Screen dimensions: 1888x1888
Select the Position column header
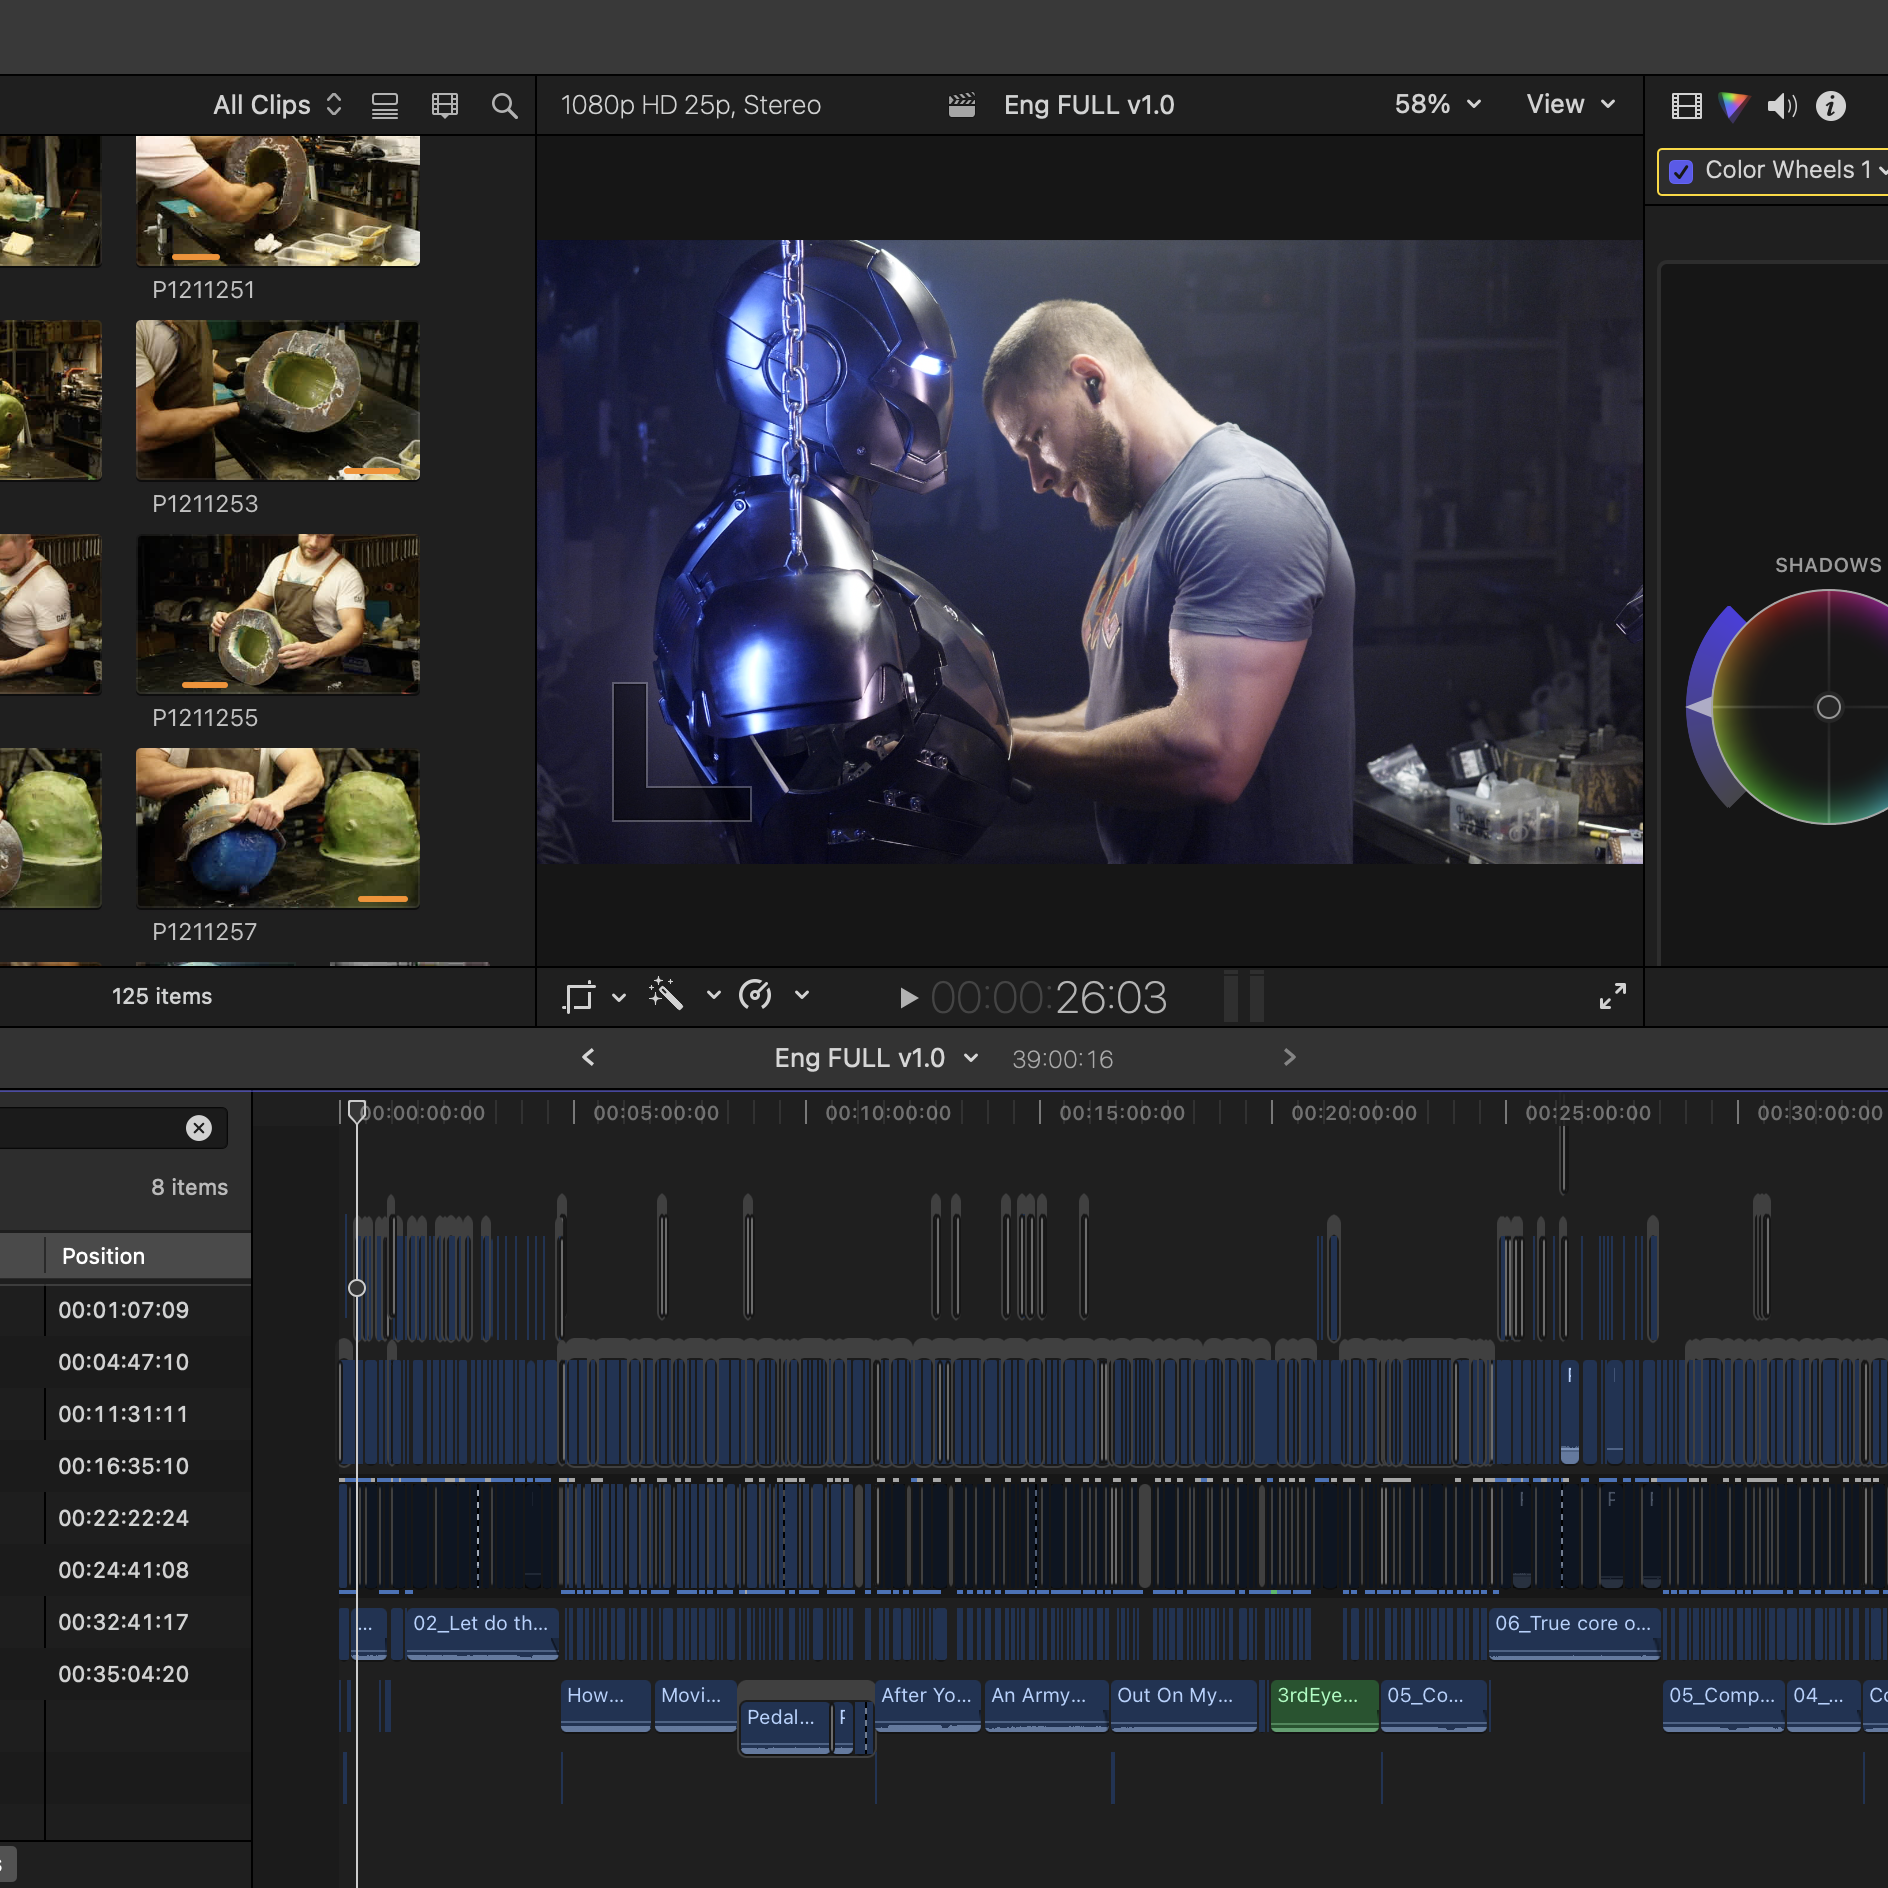click(103, 1256)
